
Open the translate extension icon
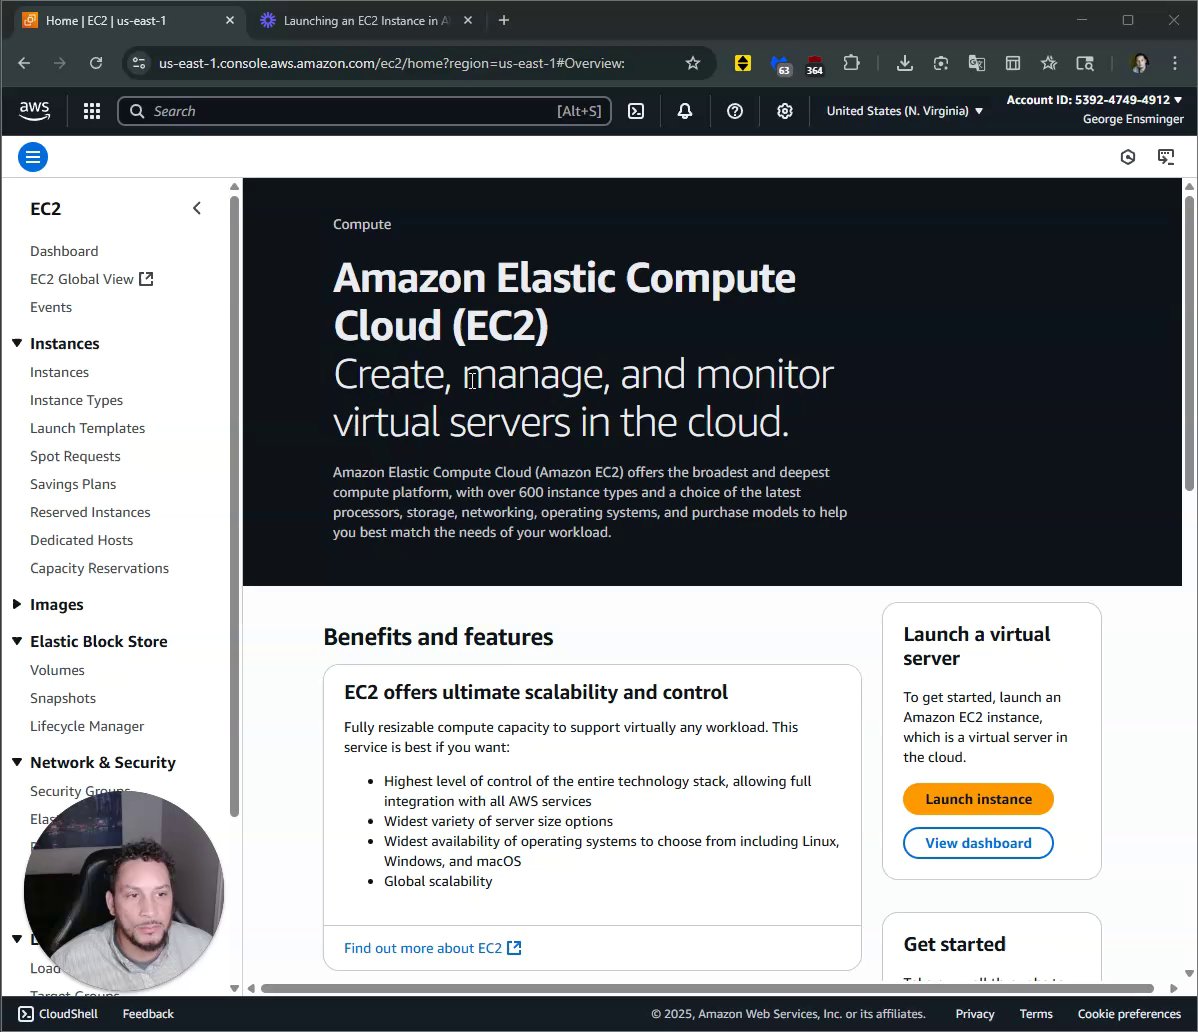point(976,63)
